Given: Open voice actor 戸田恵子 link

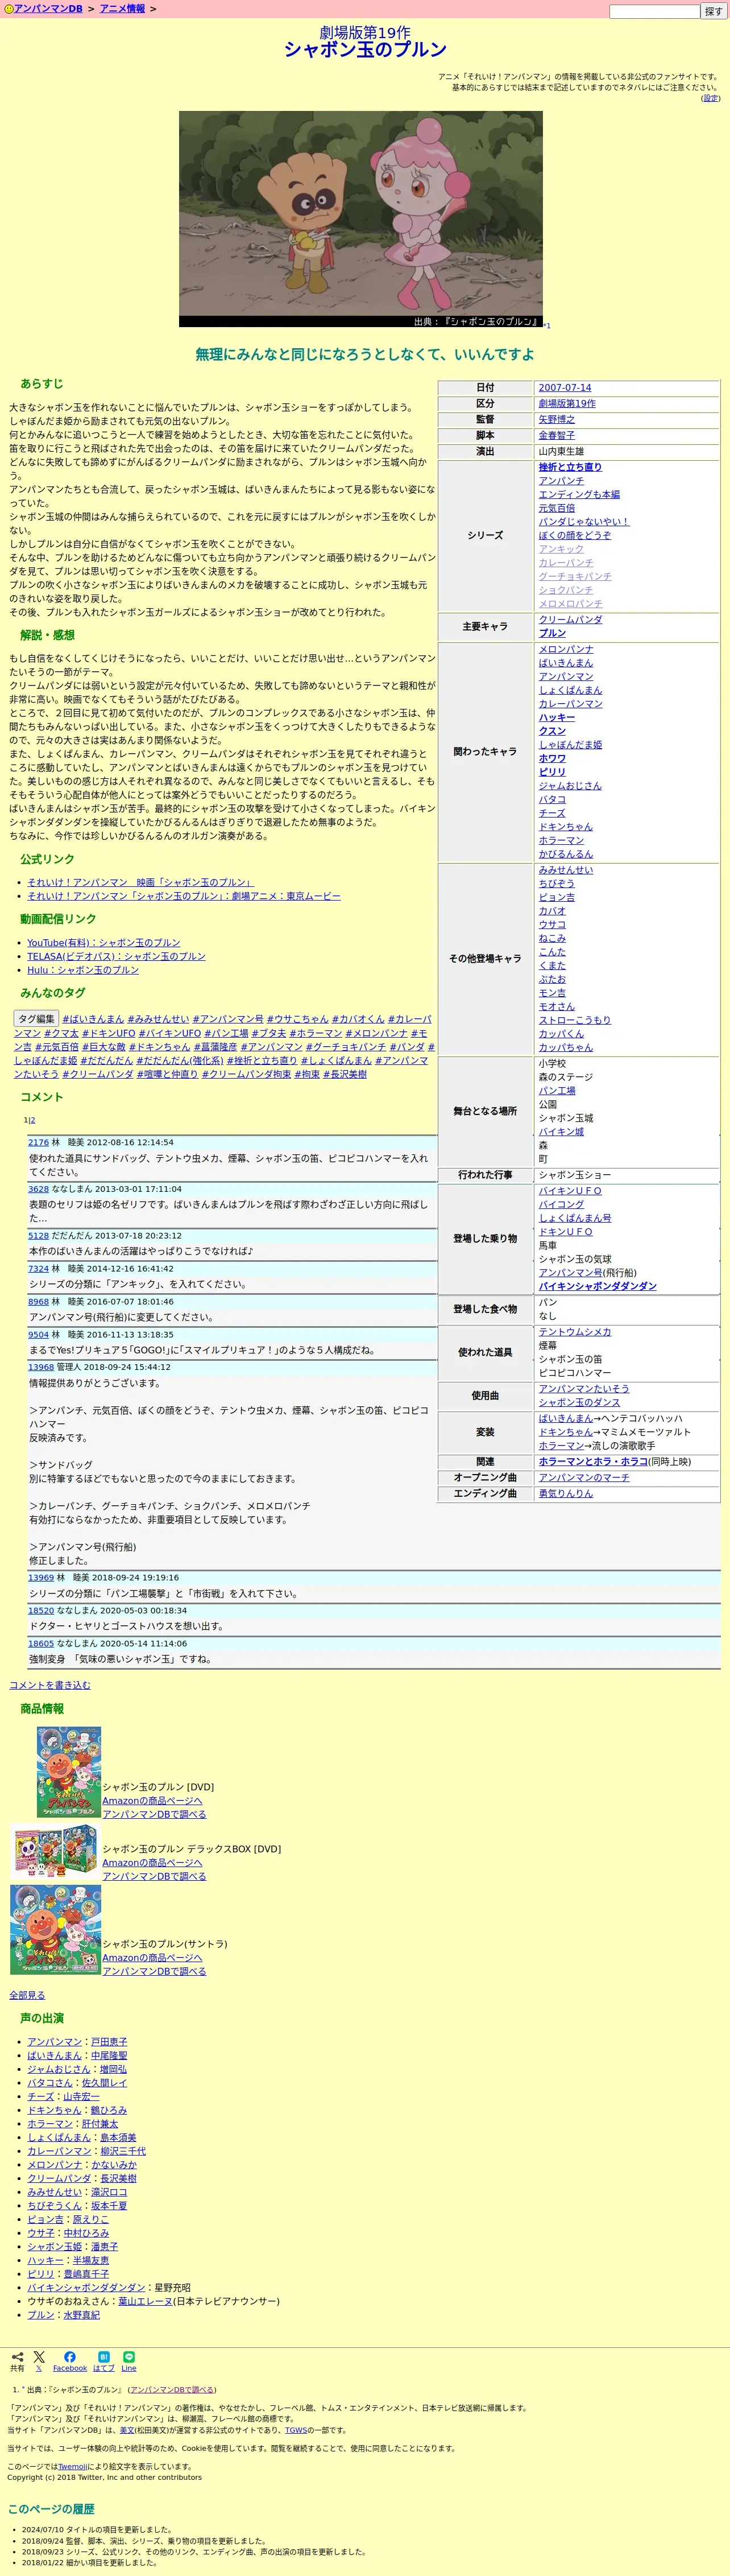Looking at the screenshot, I should pyautogui.click(x=109, y=2042).
